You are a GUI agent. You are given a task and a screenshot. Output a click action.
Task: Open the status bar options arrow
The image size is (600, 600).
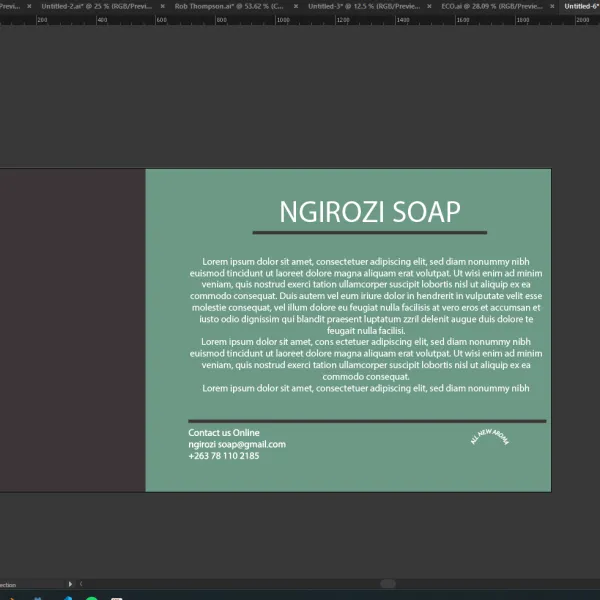[70, 584]
